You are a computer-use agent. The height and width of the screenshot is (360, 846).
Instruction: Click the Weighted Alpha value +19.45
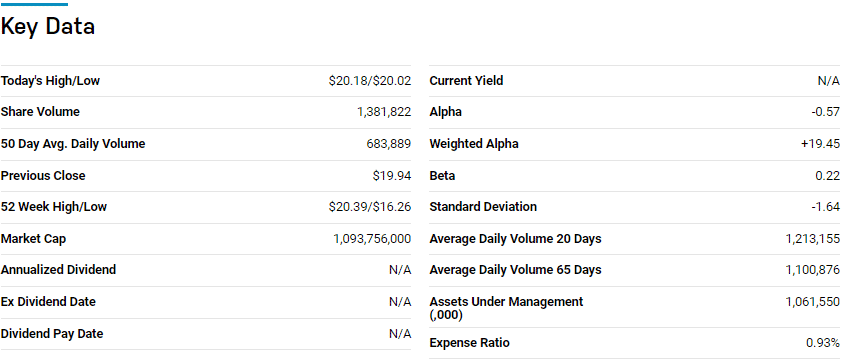pos(820,144)
